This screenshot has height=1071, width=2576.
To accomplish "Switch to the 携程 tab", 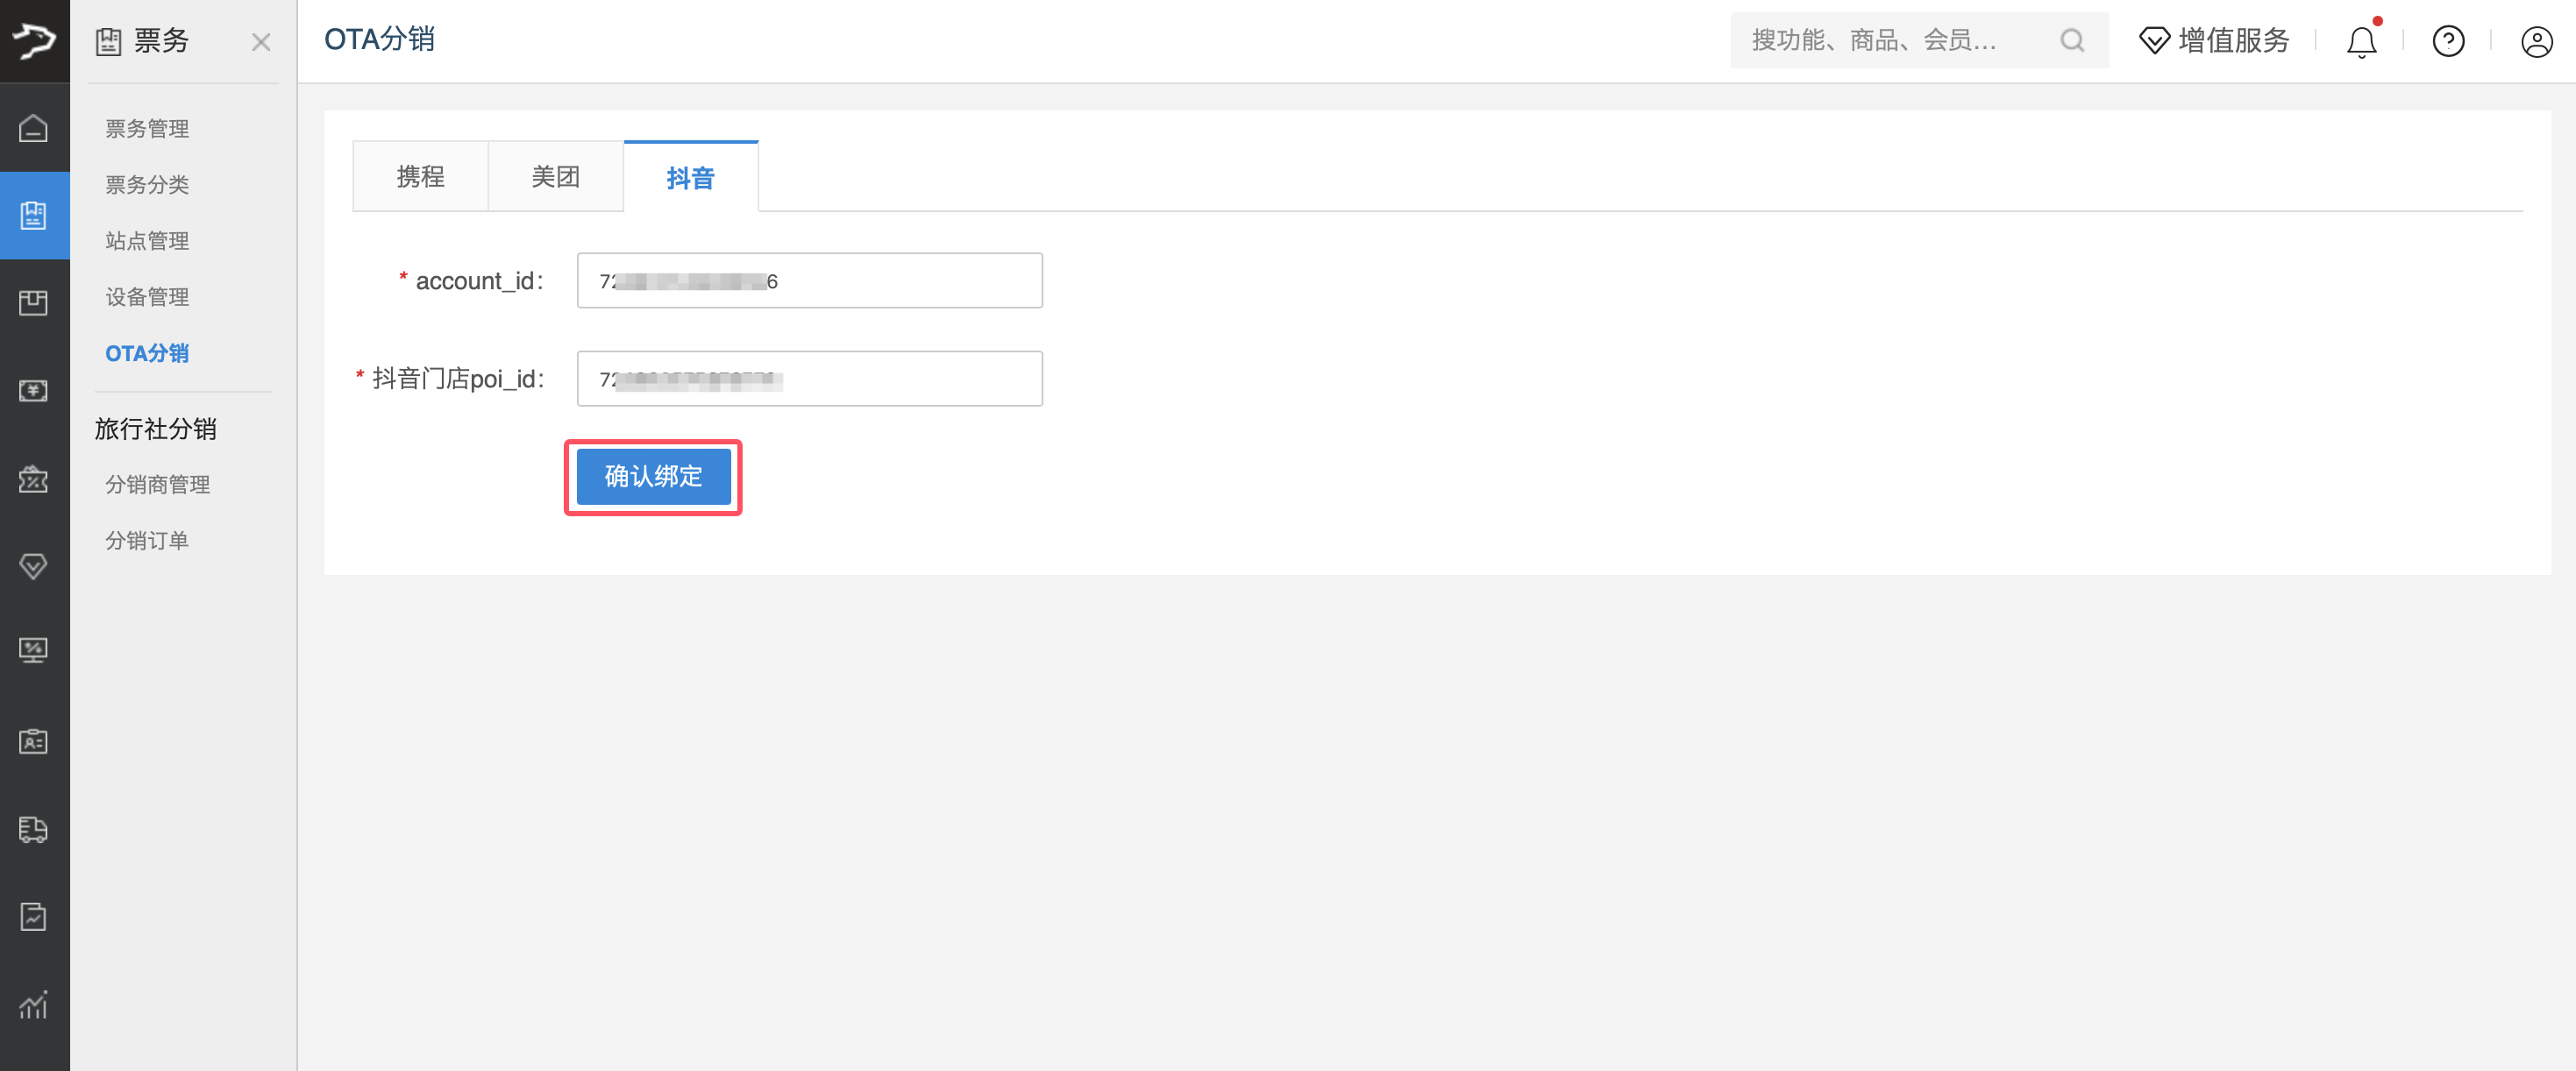I will 420,177.
